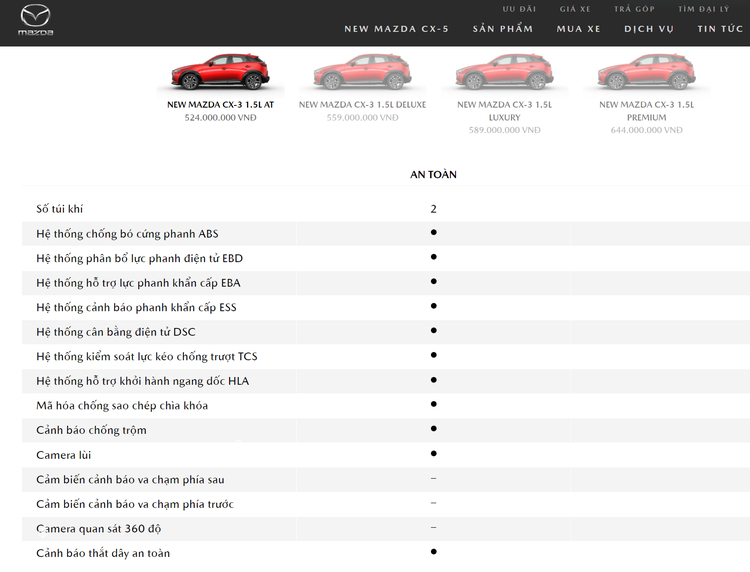Viewport: 750px width, 572px height.
Task: Click the 589.000.000 VNĐ price
Action: (x=505, y=130)
